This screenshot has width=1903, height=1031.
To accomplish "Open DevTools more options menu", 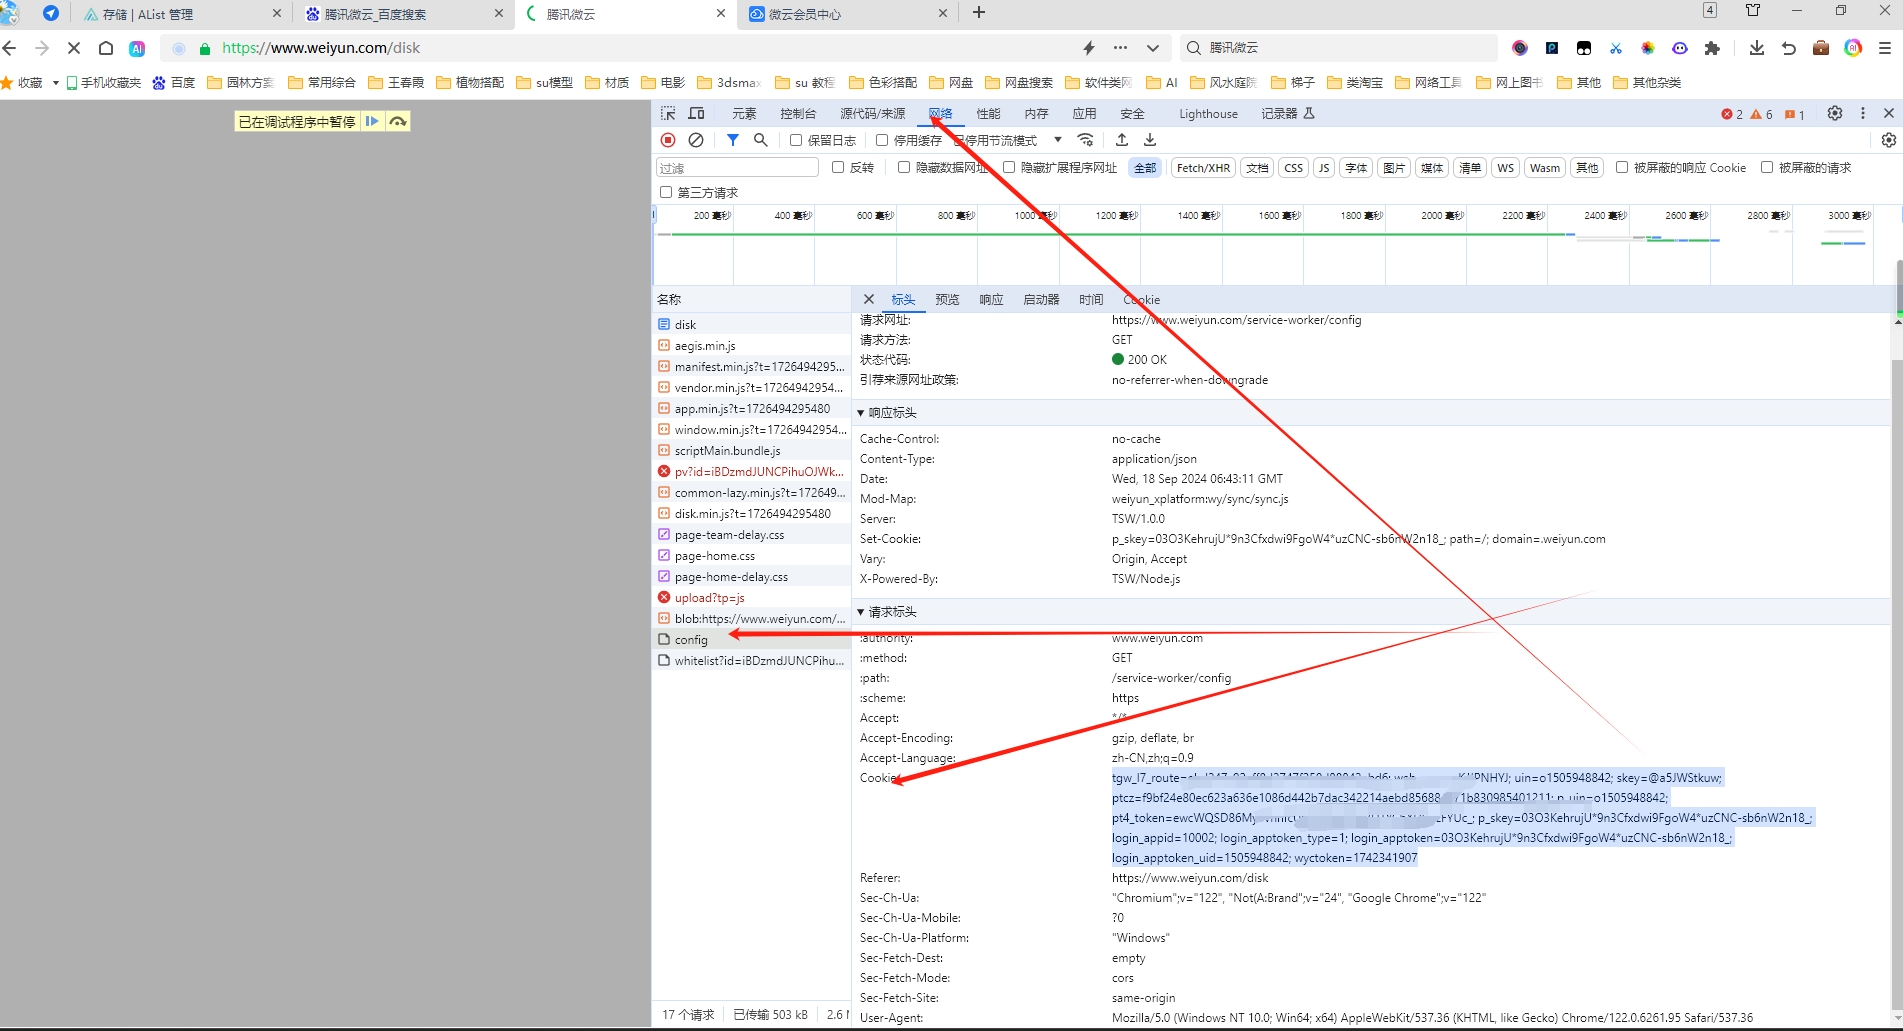I will point(1863,113).
